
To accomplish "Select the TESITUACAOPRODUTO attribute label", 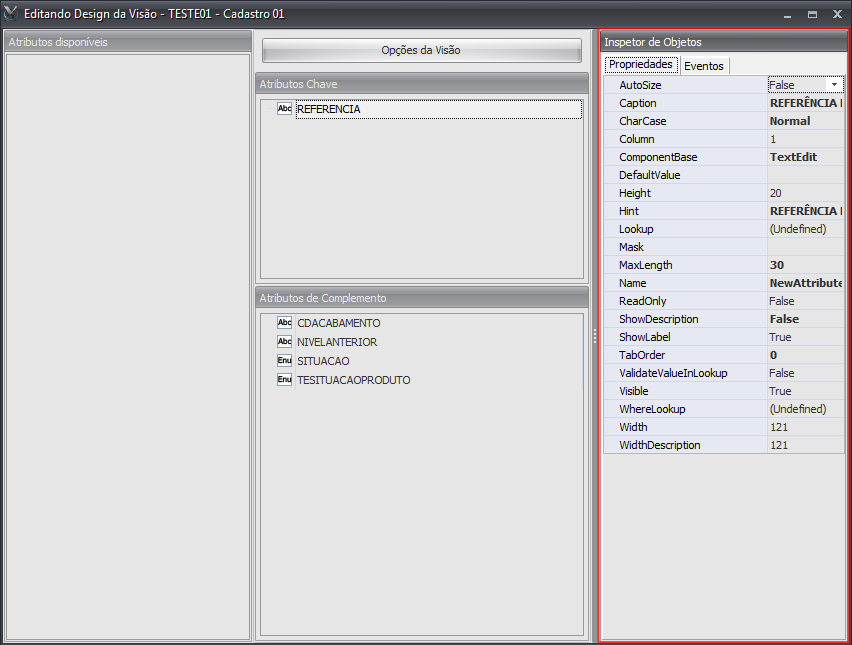I will tap(353, 380).
